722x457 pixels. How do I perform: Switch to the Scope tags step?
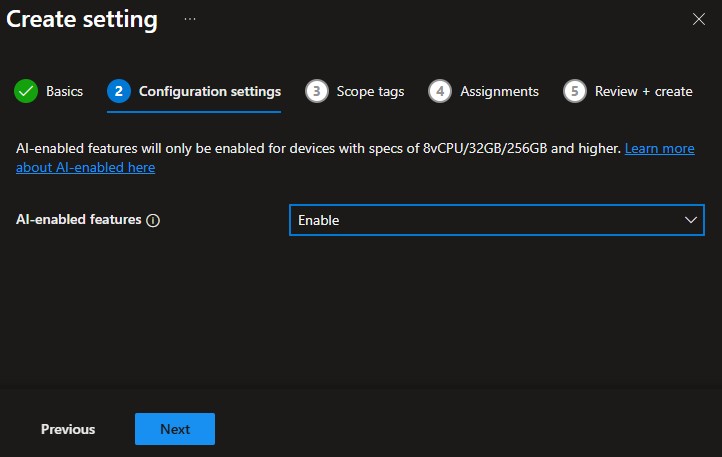click(370, 91)
